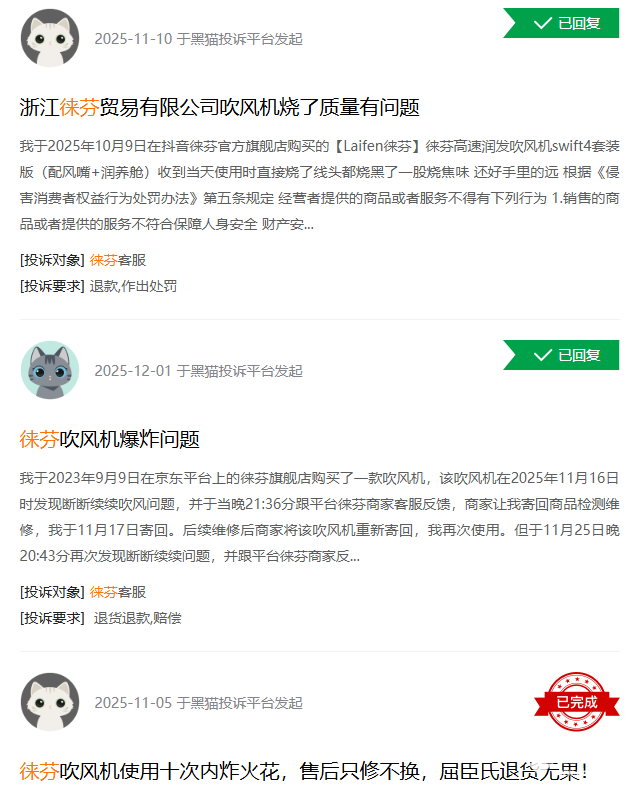The height and width of the screenshot is (788, 639).
Task: Click gray cat avatar on teal background
Action: [x=50, y=370]
